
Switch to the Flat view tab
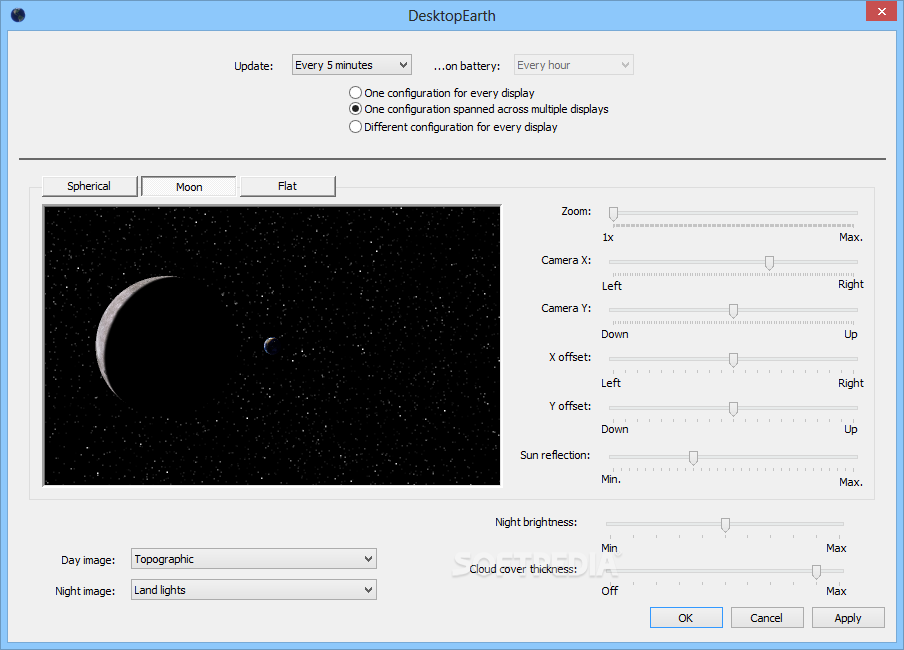(x=287, y=186)
